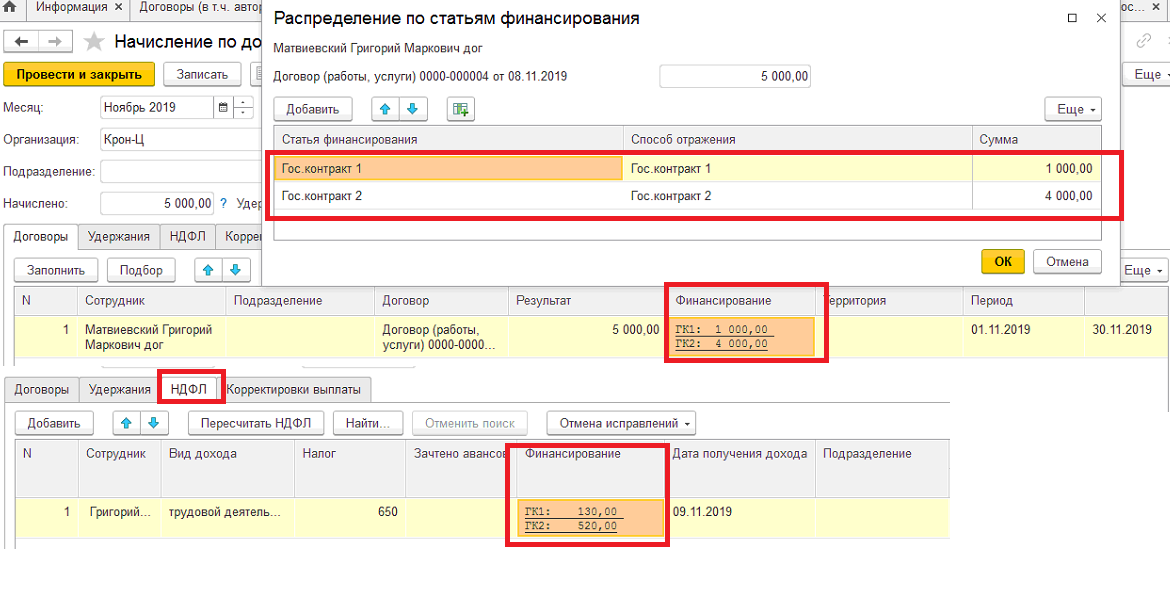Click the home icon in the tab bar

click(10, 9)
